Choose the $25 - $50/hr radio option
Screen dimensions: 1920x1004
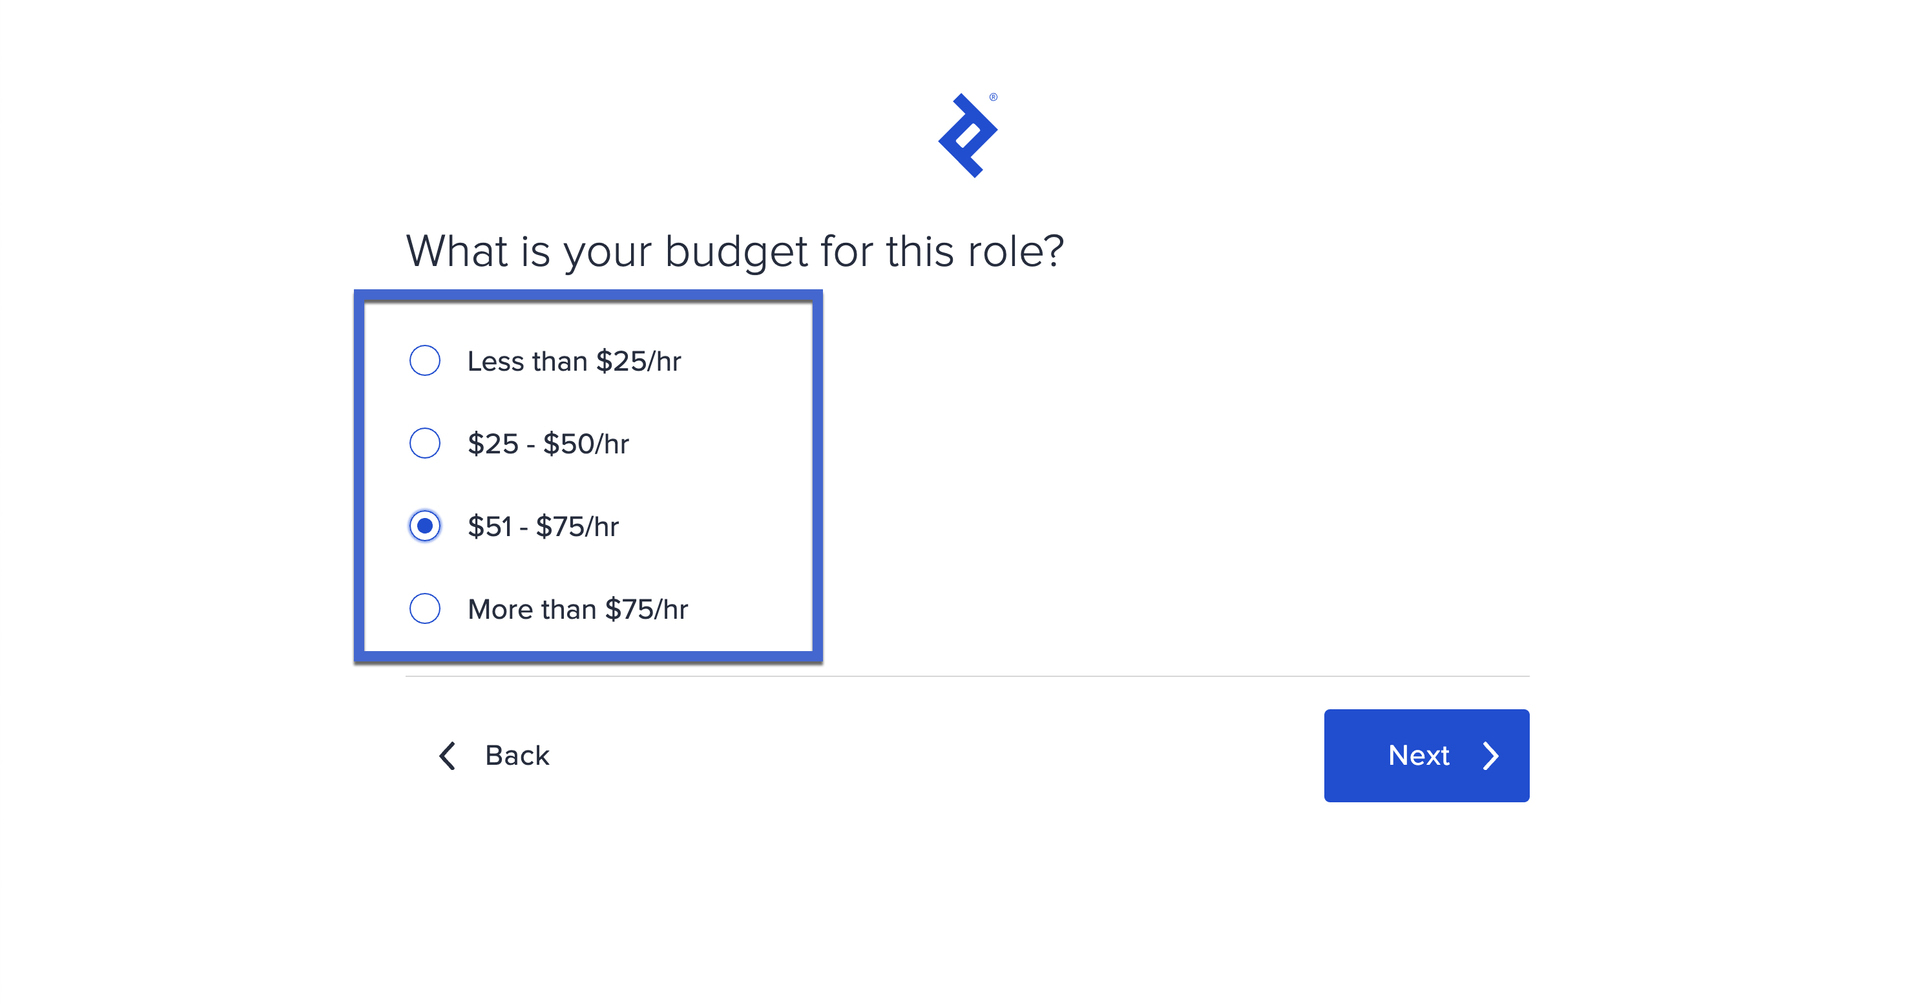(x=425, y=443)
